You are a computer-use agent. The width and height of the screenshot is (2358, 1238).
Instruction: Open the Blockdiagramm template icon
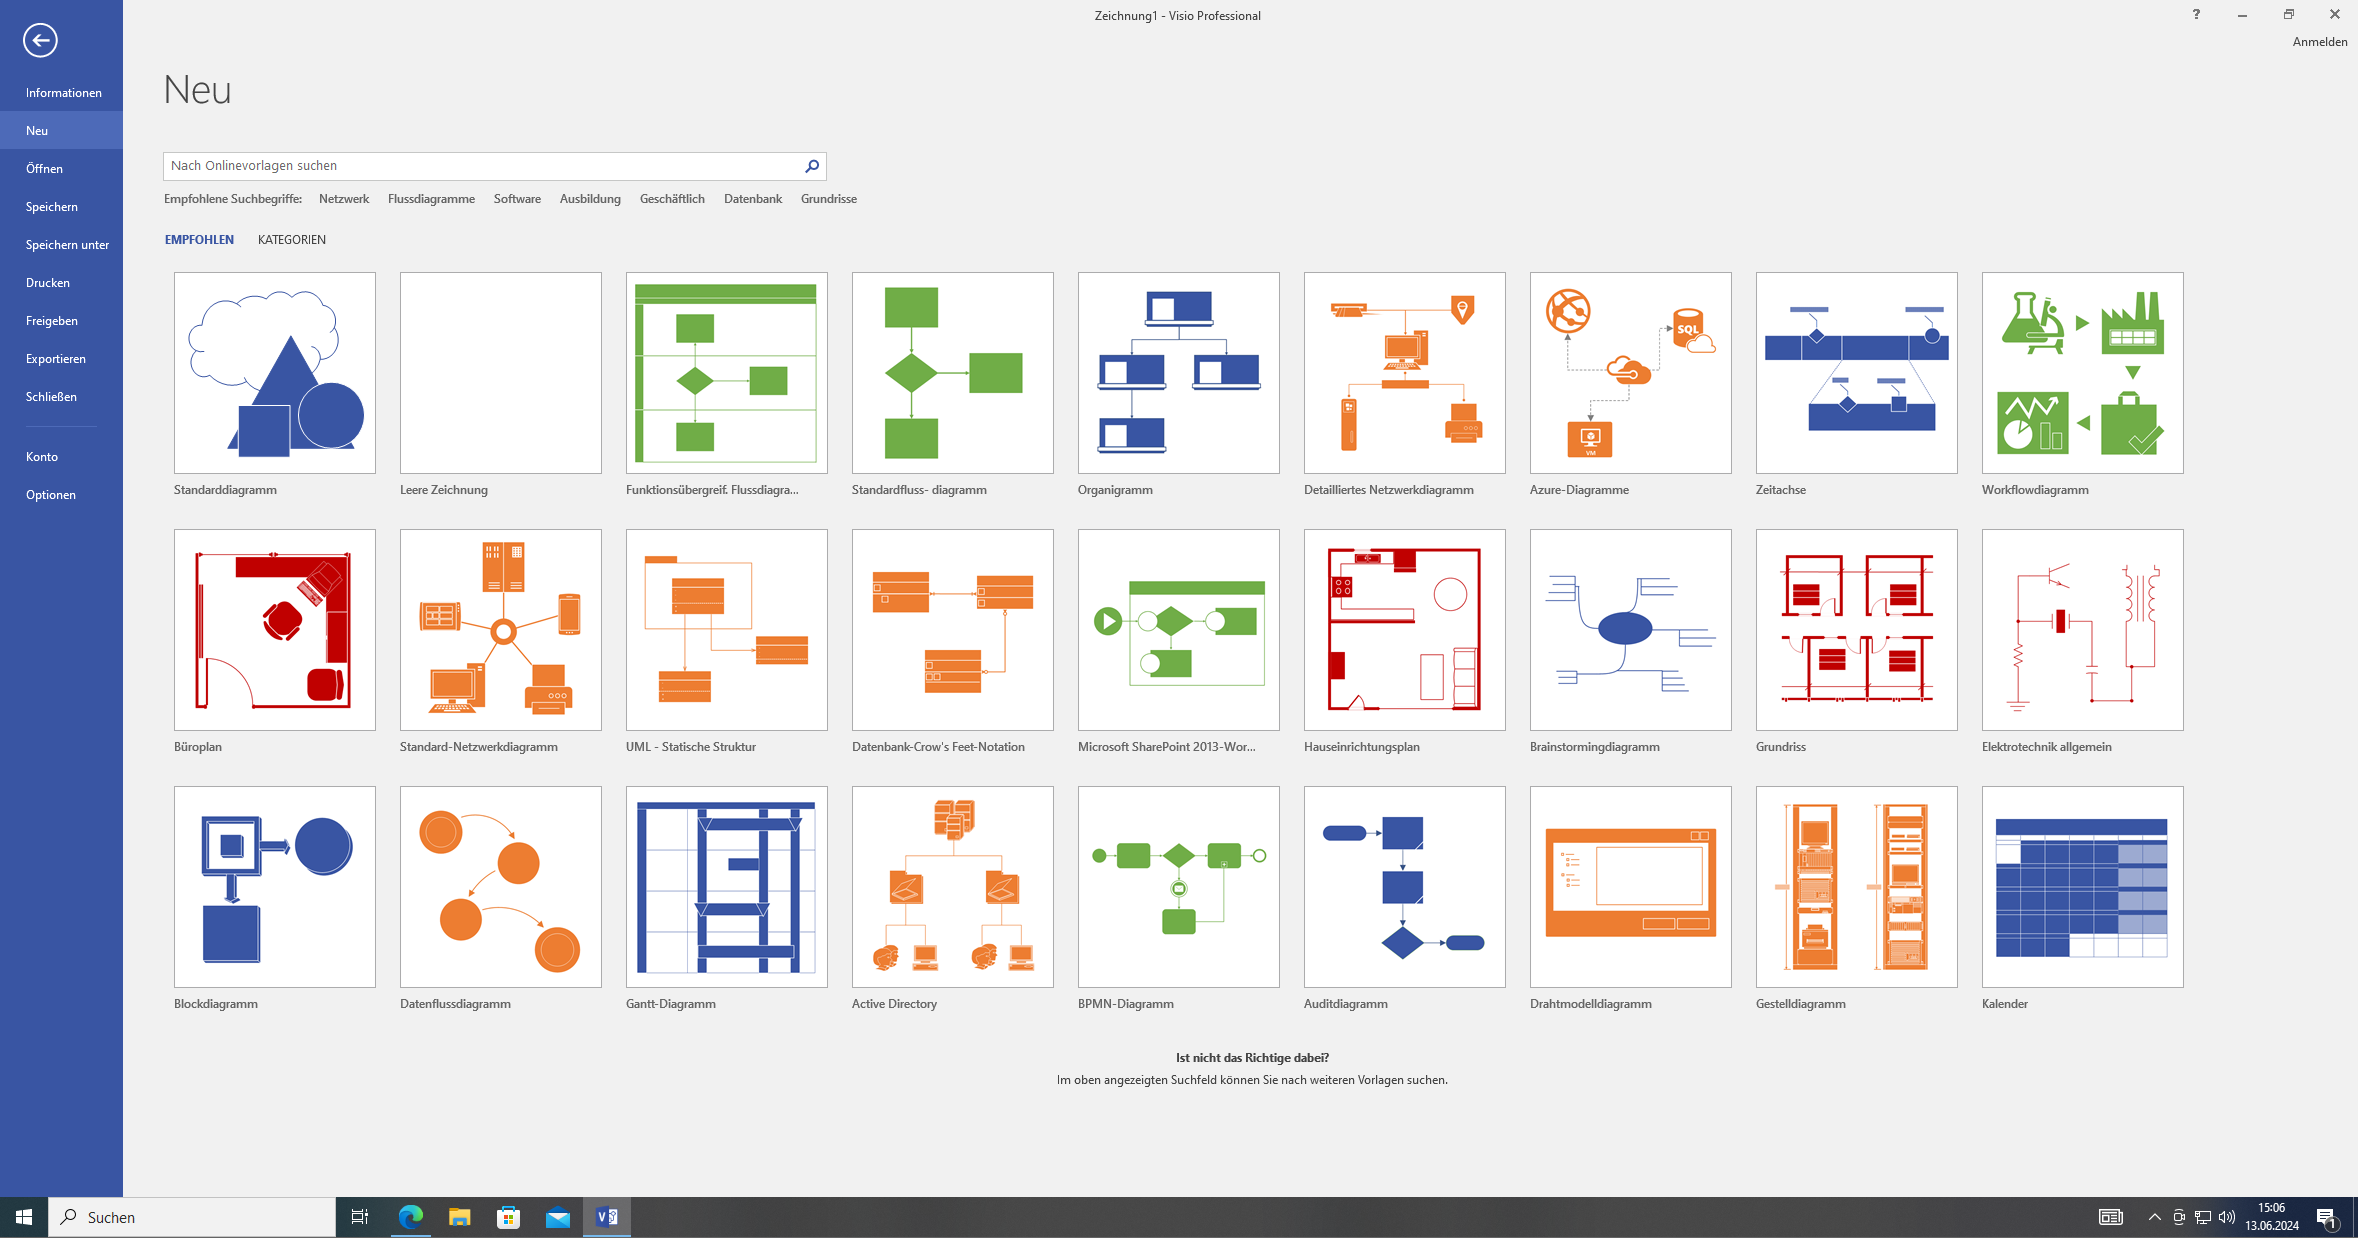pos(275,887)
